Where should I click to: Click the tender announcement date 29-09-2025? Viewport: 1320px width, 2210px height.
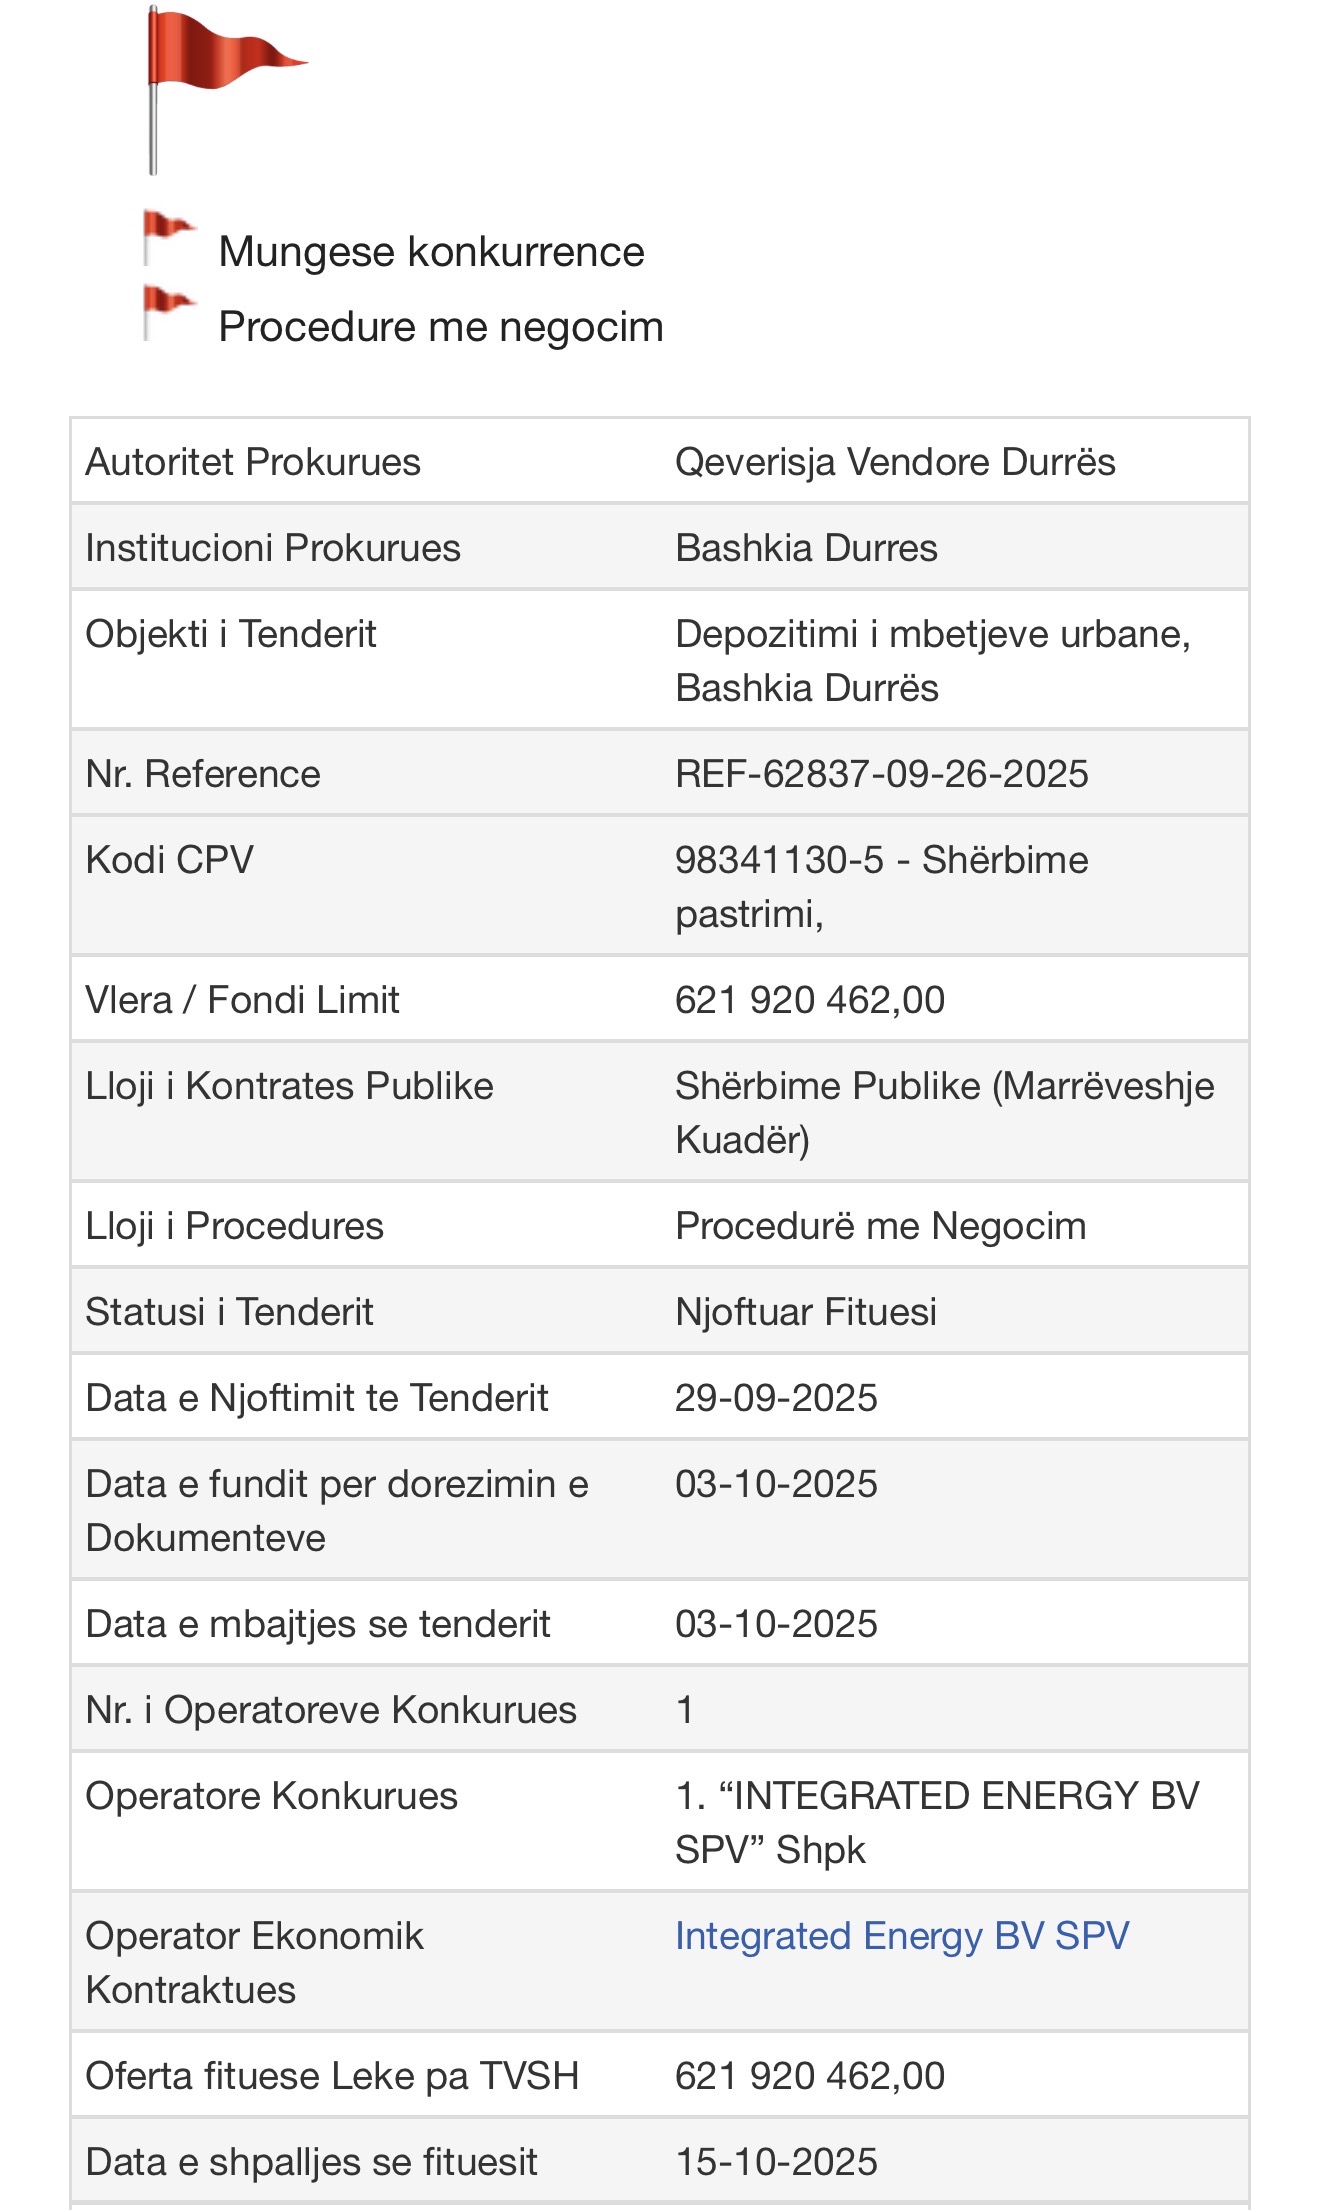tap(776, 1398)
